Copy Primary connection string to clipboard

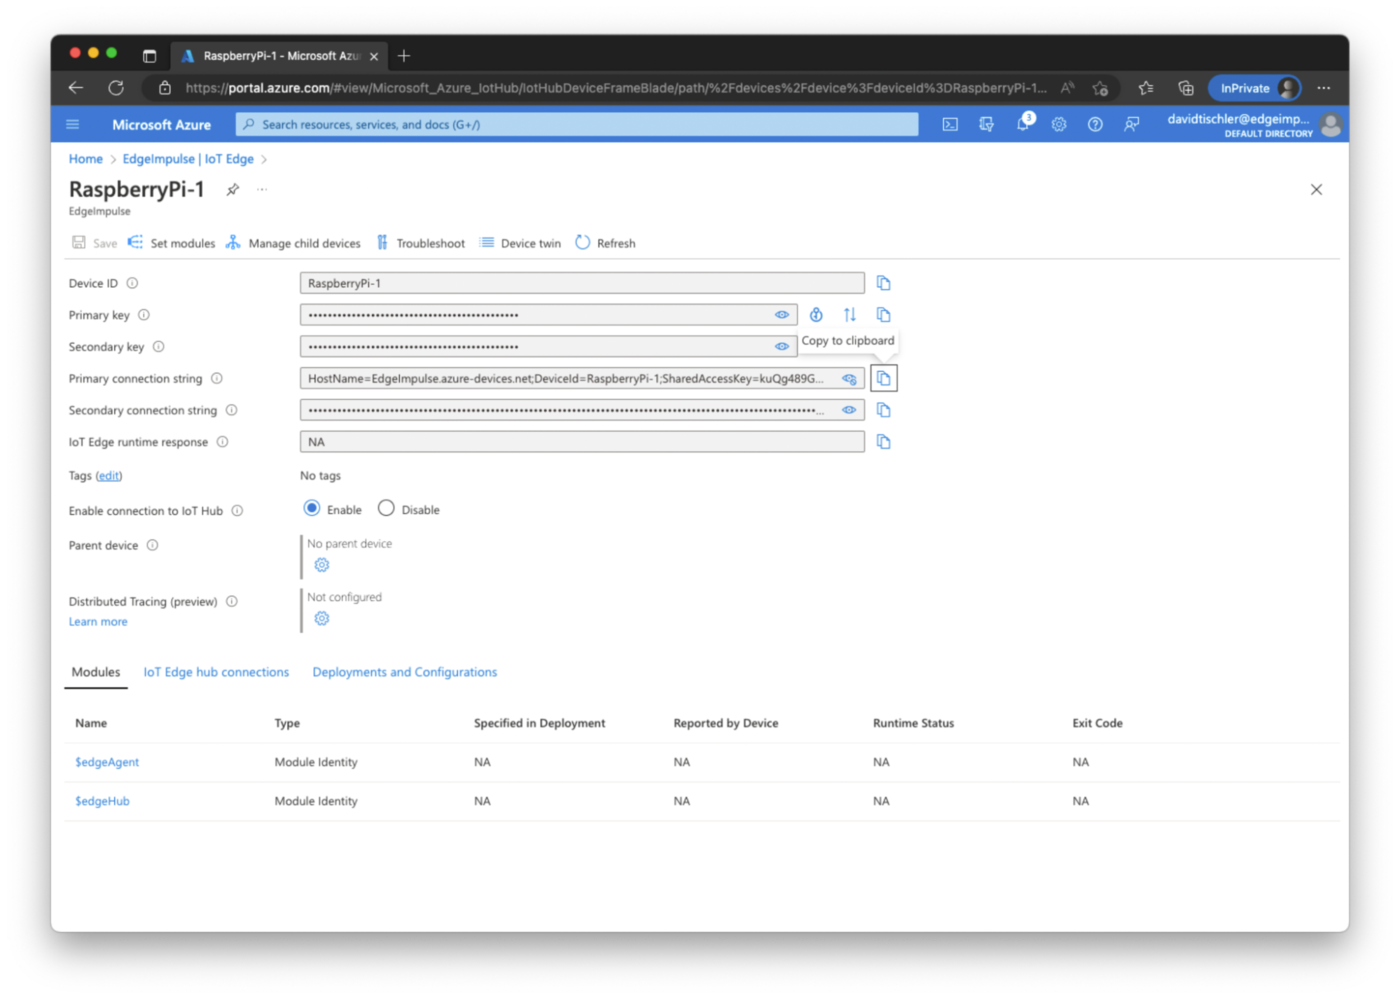click(x=883, y=379)
